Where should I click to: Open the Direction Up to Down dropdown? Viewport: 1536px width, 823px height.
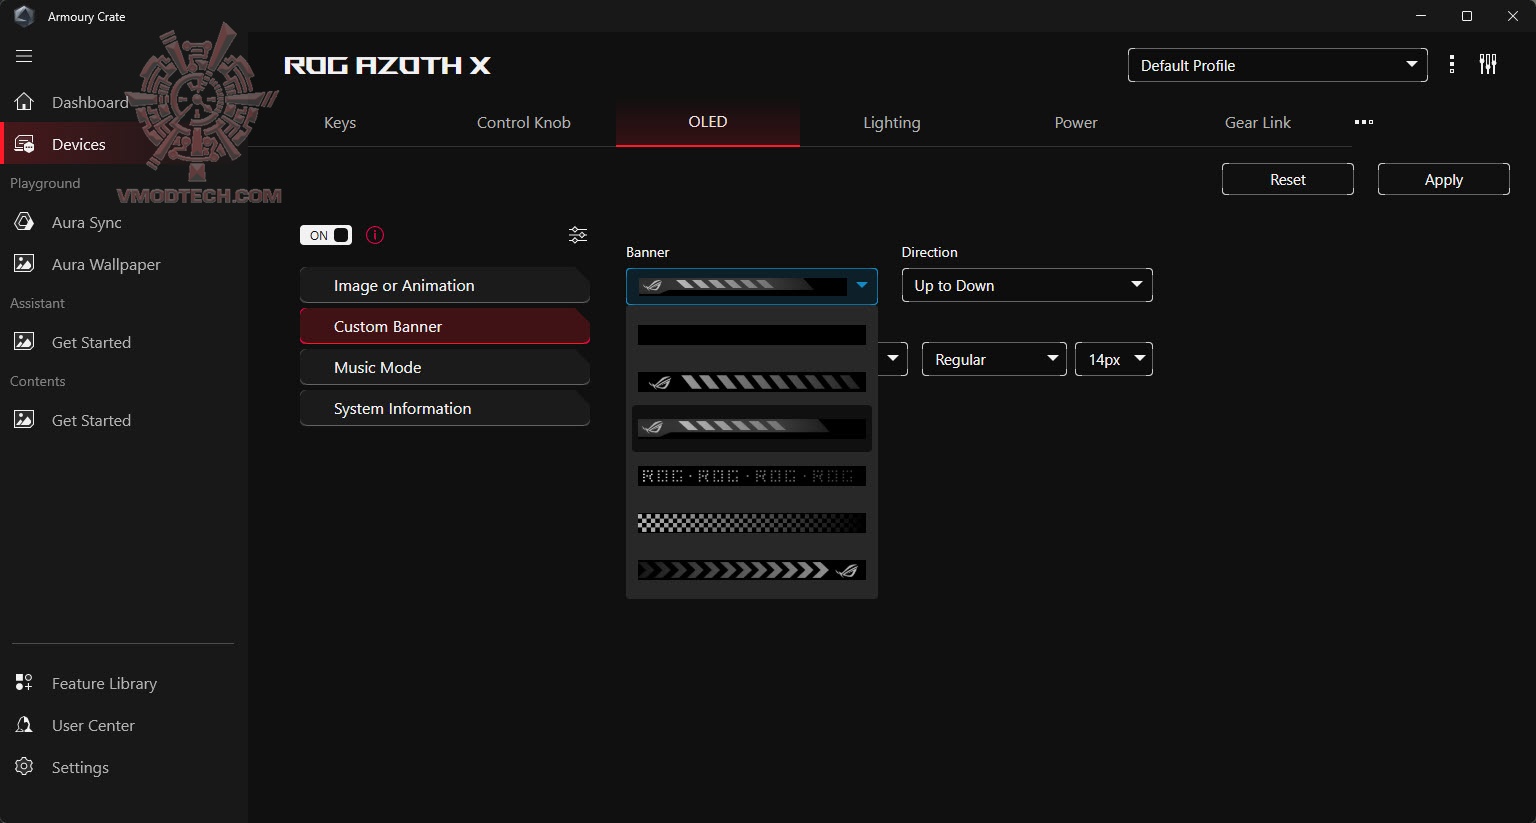tap(1027, 285)
